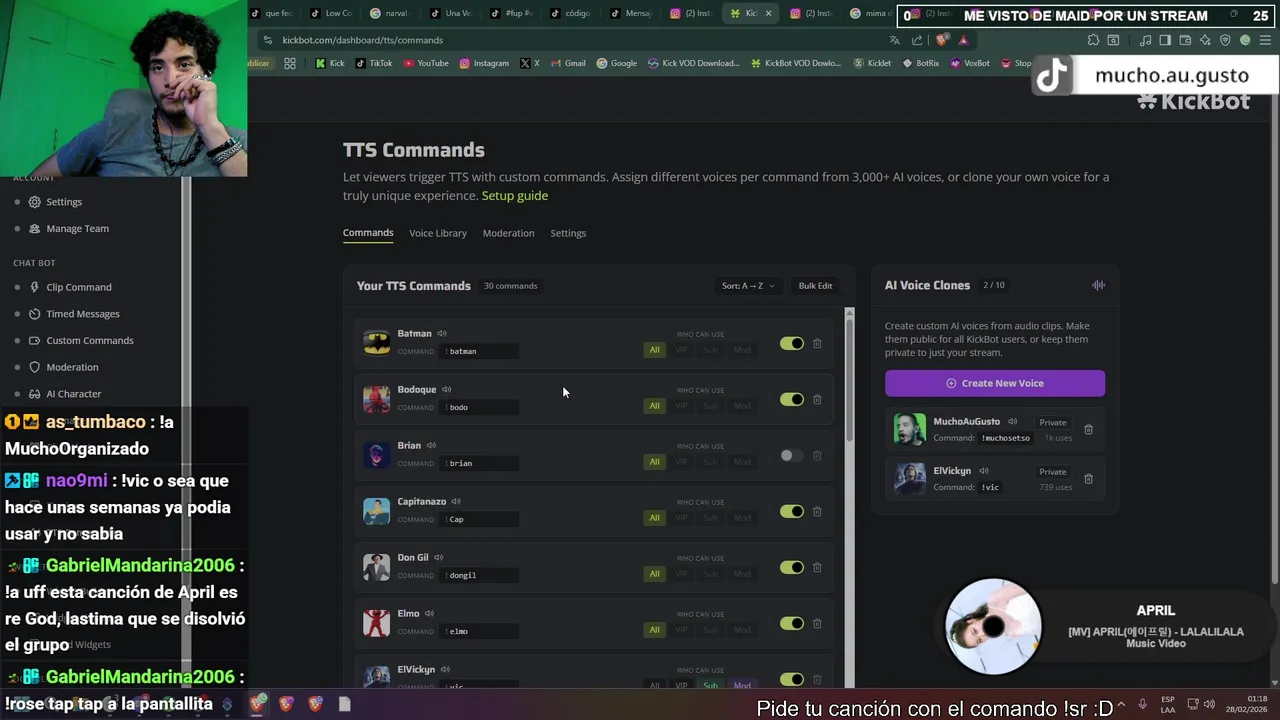Open AI Character in sidebar
Viewport: 1280px width, 720px height.
coord(74,394)
